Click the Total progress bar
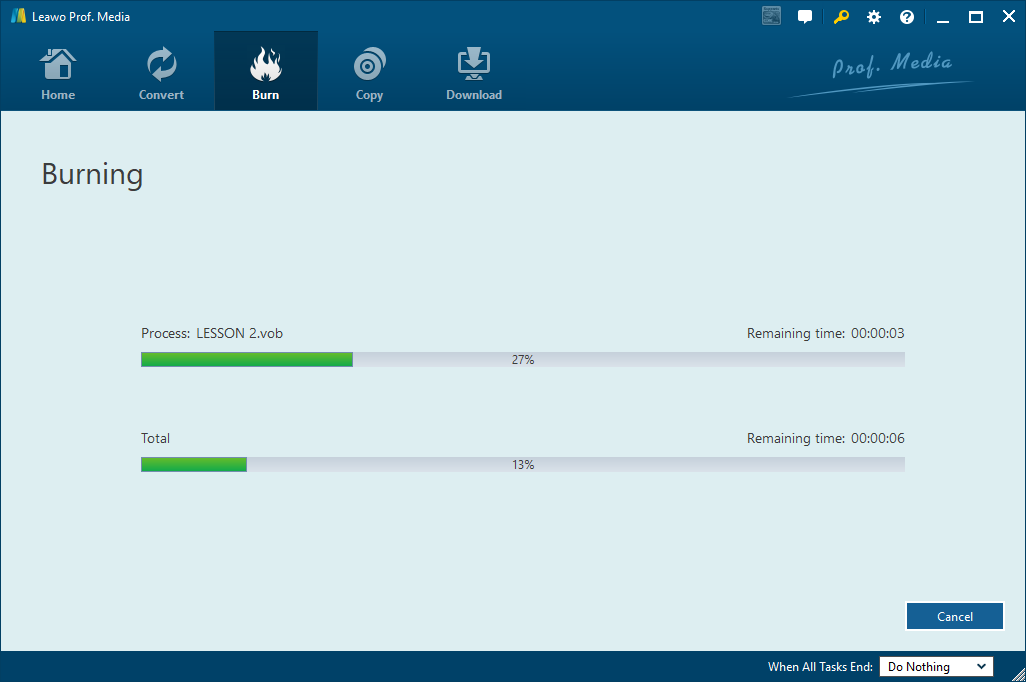The width and height of the screenshot is (1026, 682). click(x=523, y=464)
